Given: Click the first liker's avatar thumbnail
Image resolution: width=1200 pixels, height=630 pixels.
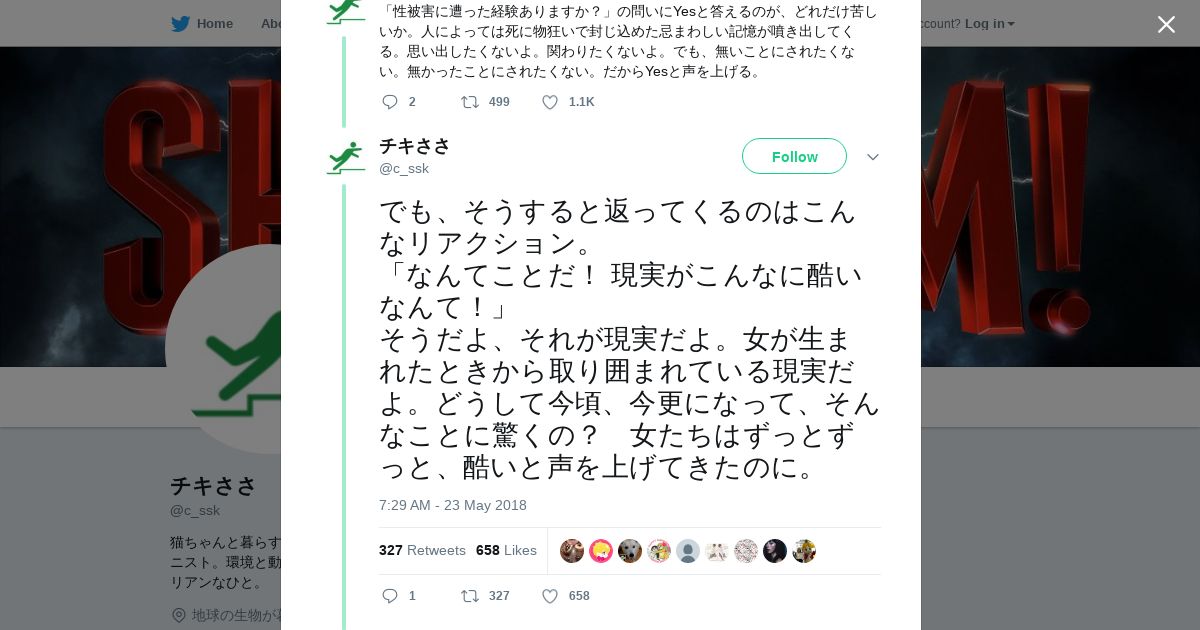Looking at the screenshot, I should [572, 551].
